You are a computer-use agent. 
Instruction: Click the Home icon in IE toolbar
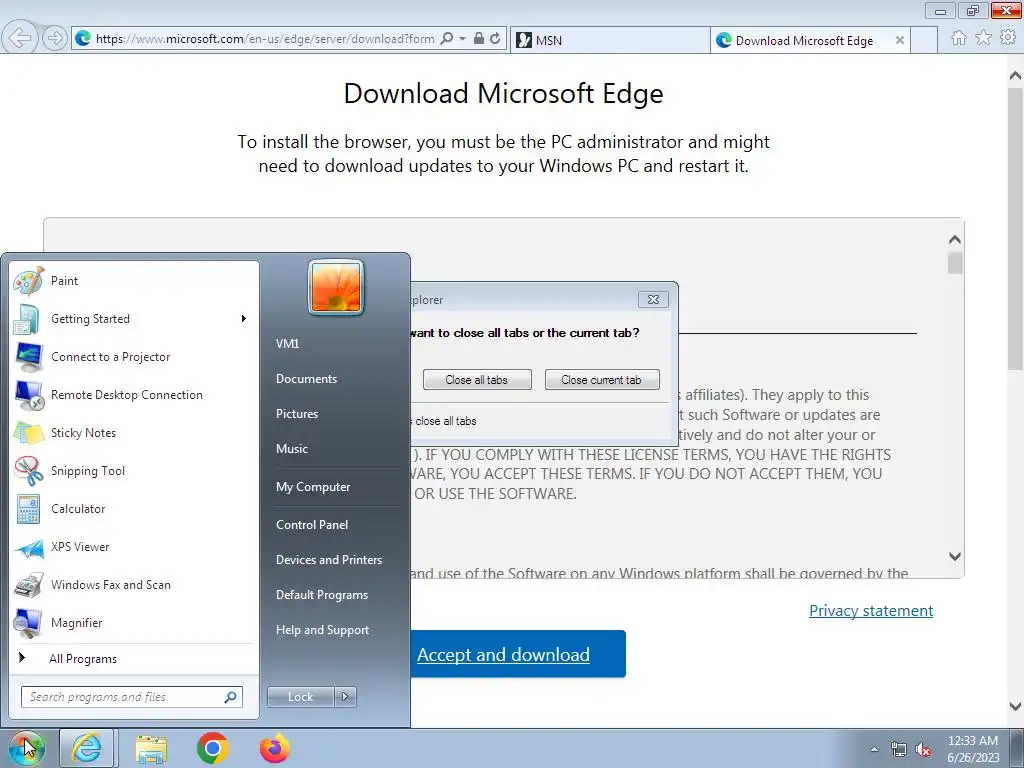point(958,38)
